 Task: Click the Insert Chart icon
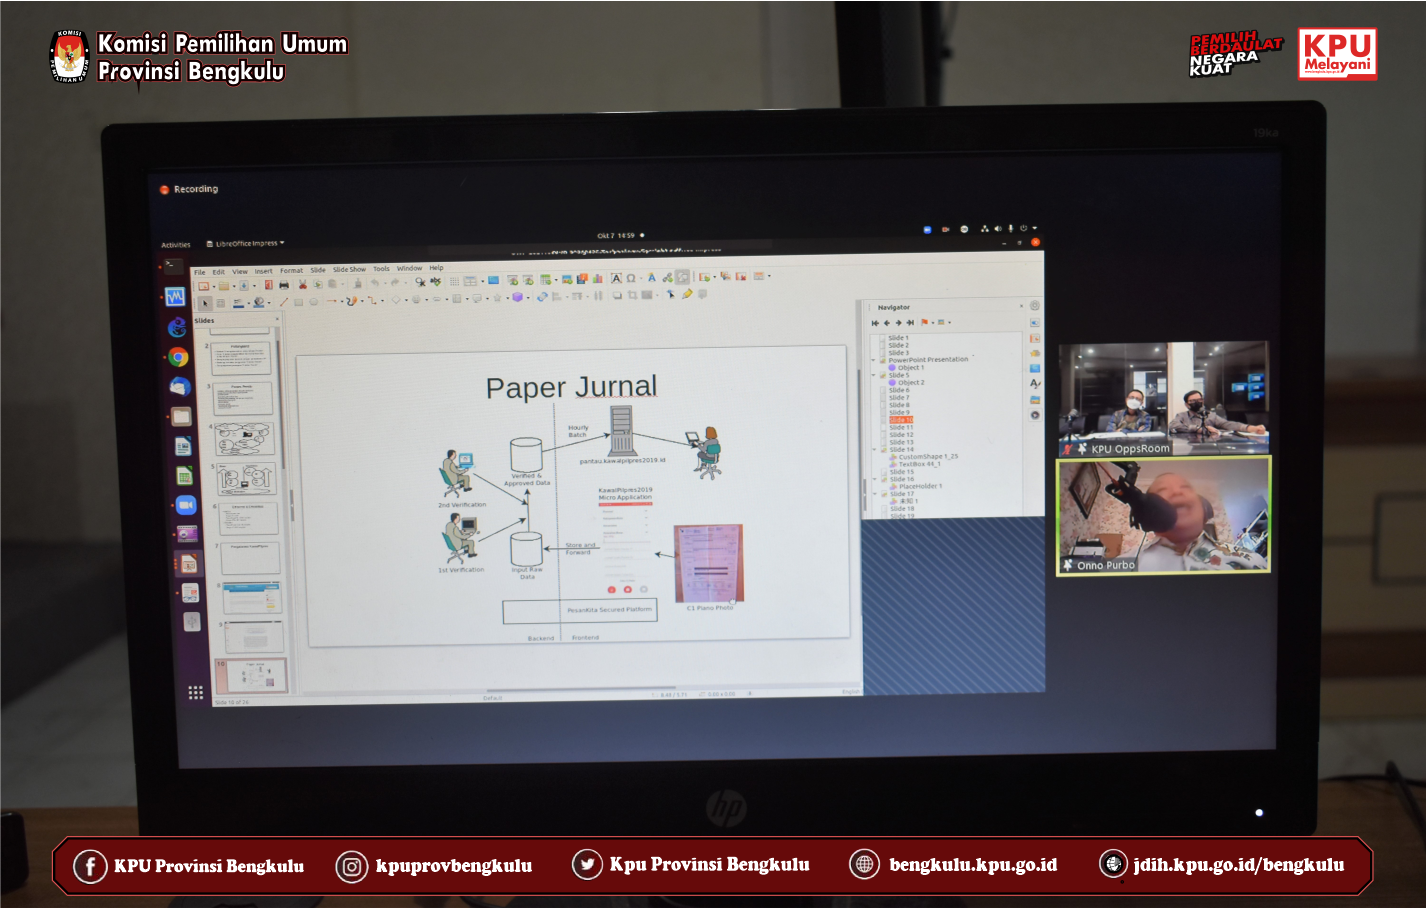tap(598, 279)
